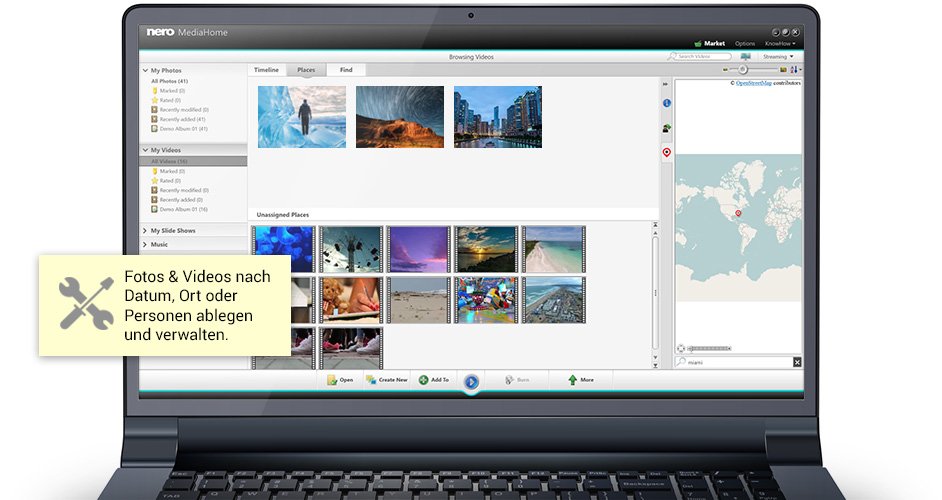
Task: Select Recently modified under My Videos
Action: coord(180,191)
